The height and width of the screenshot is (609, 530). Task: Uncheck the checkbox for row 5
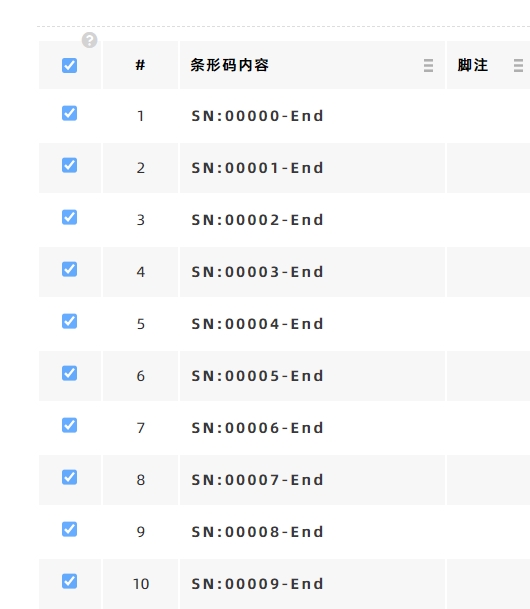[70, 321]
